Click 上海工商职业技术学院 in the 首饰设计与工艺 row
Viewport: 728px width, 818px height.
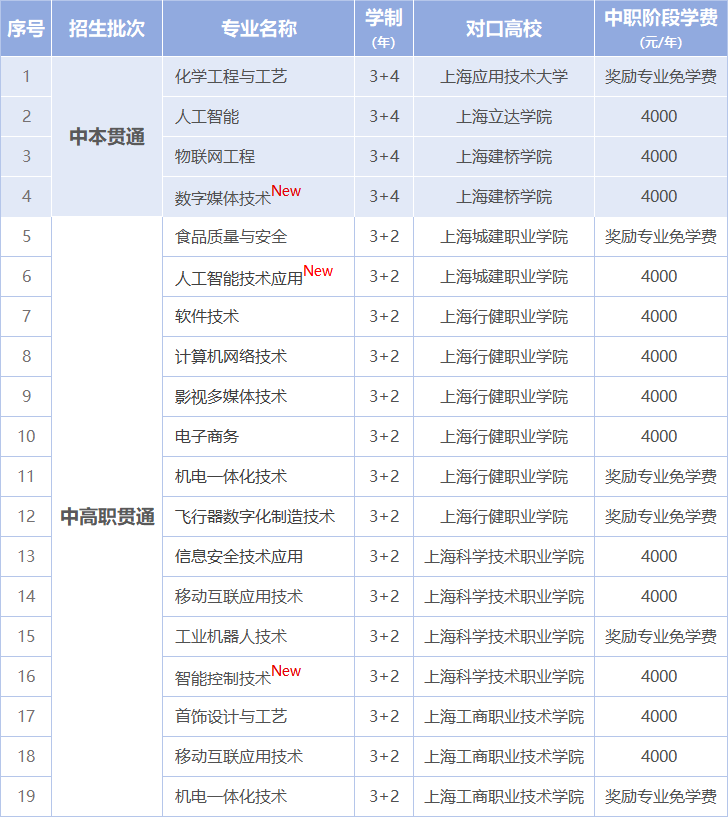point(504,716)
